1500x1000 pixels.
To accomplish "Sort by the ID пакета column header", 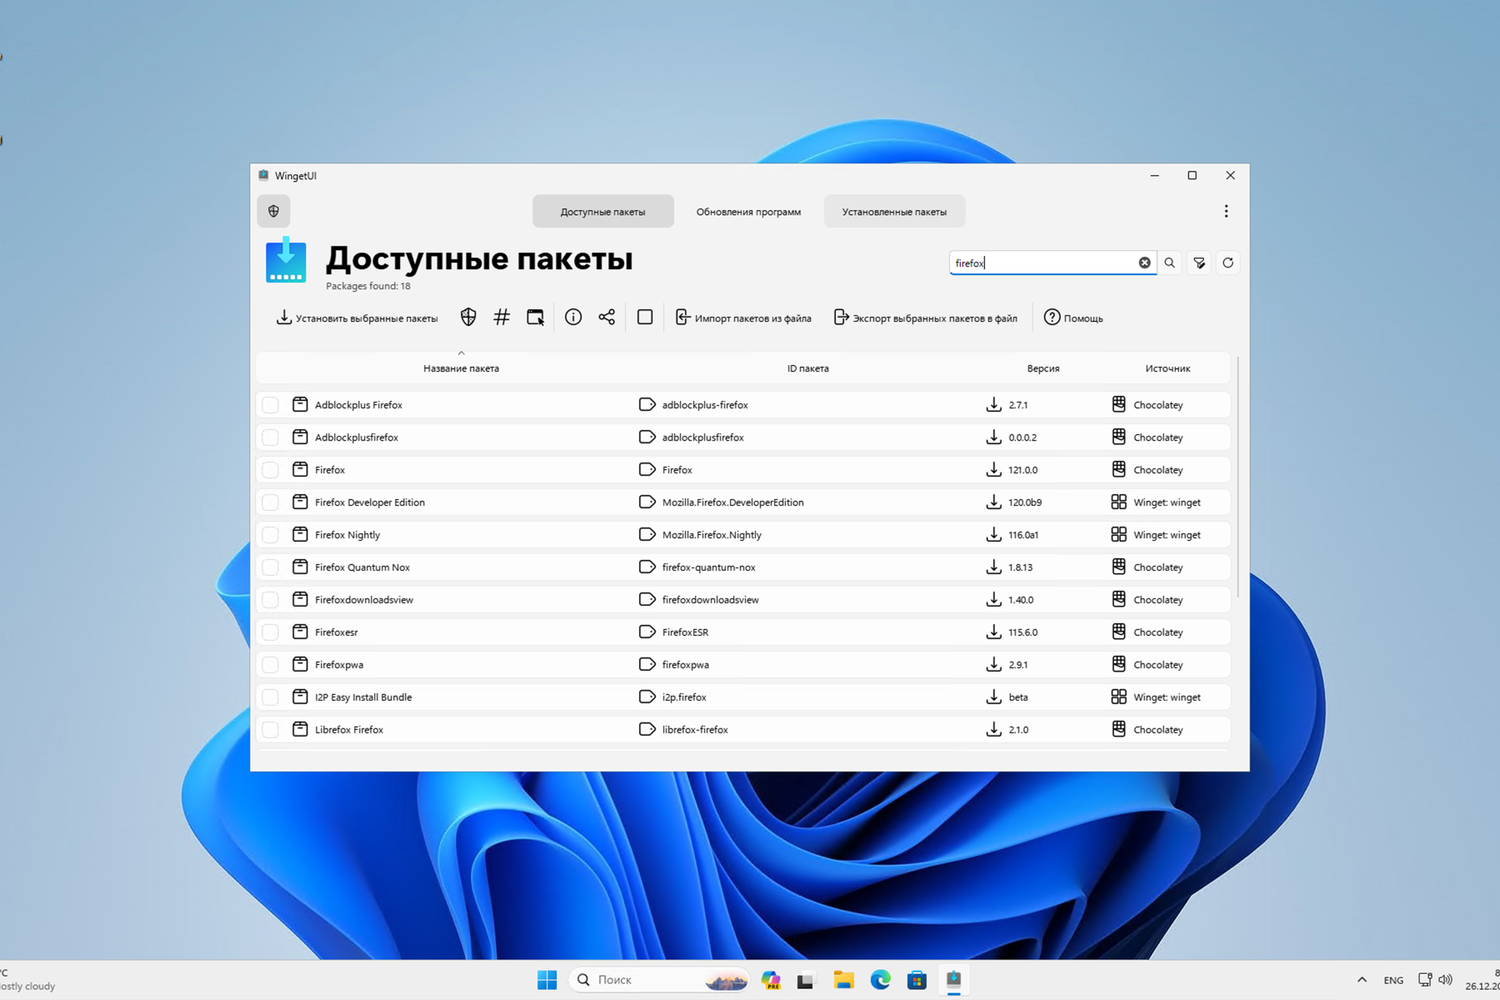I will 808,368.
